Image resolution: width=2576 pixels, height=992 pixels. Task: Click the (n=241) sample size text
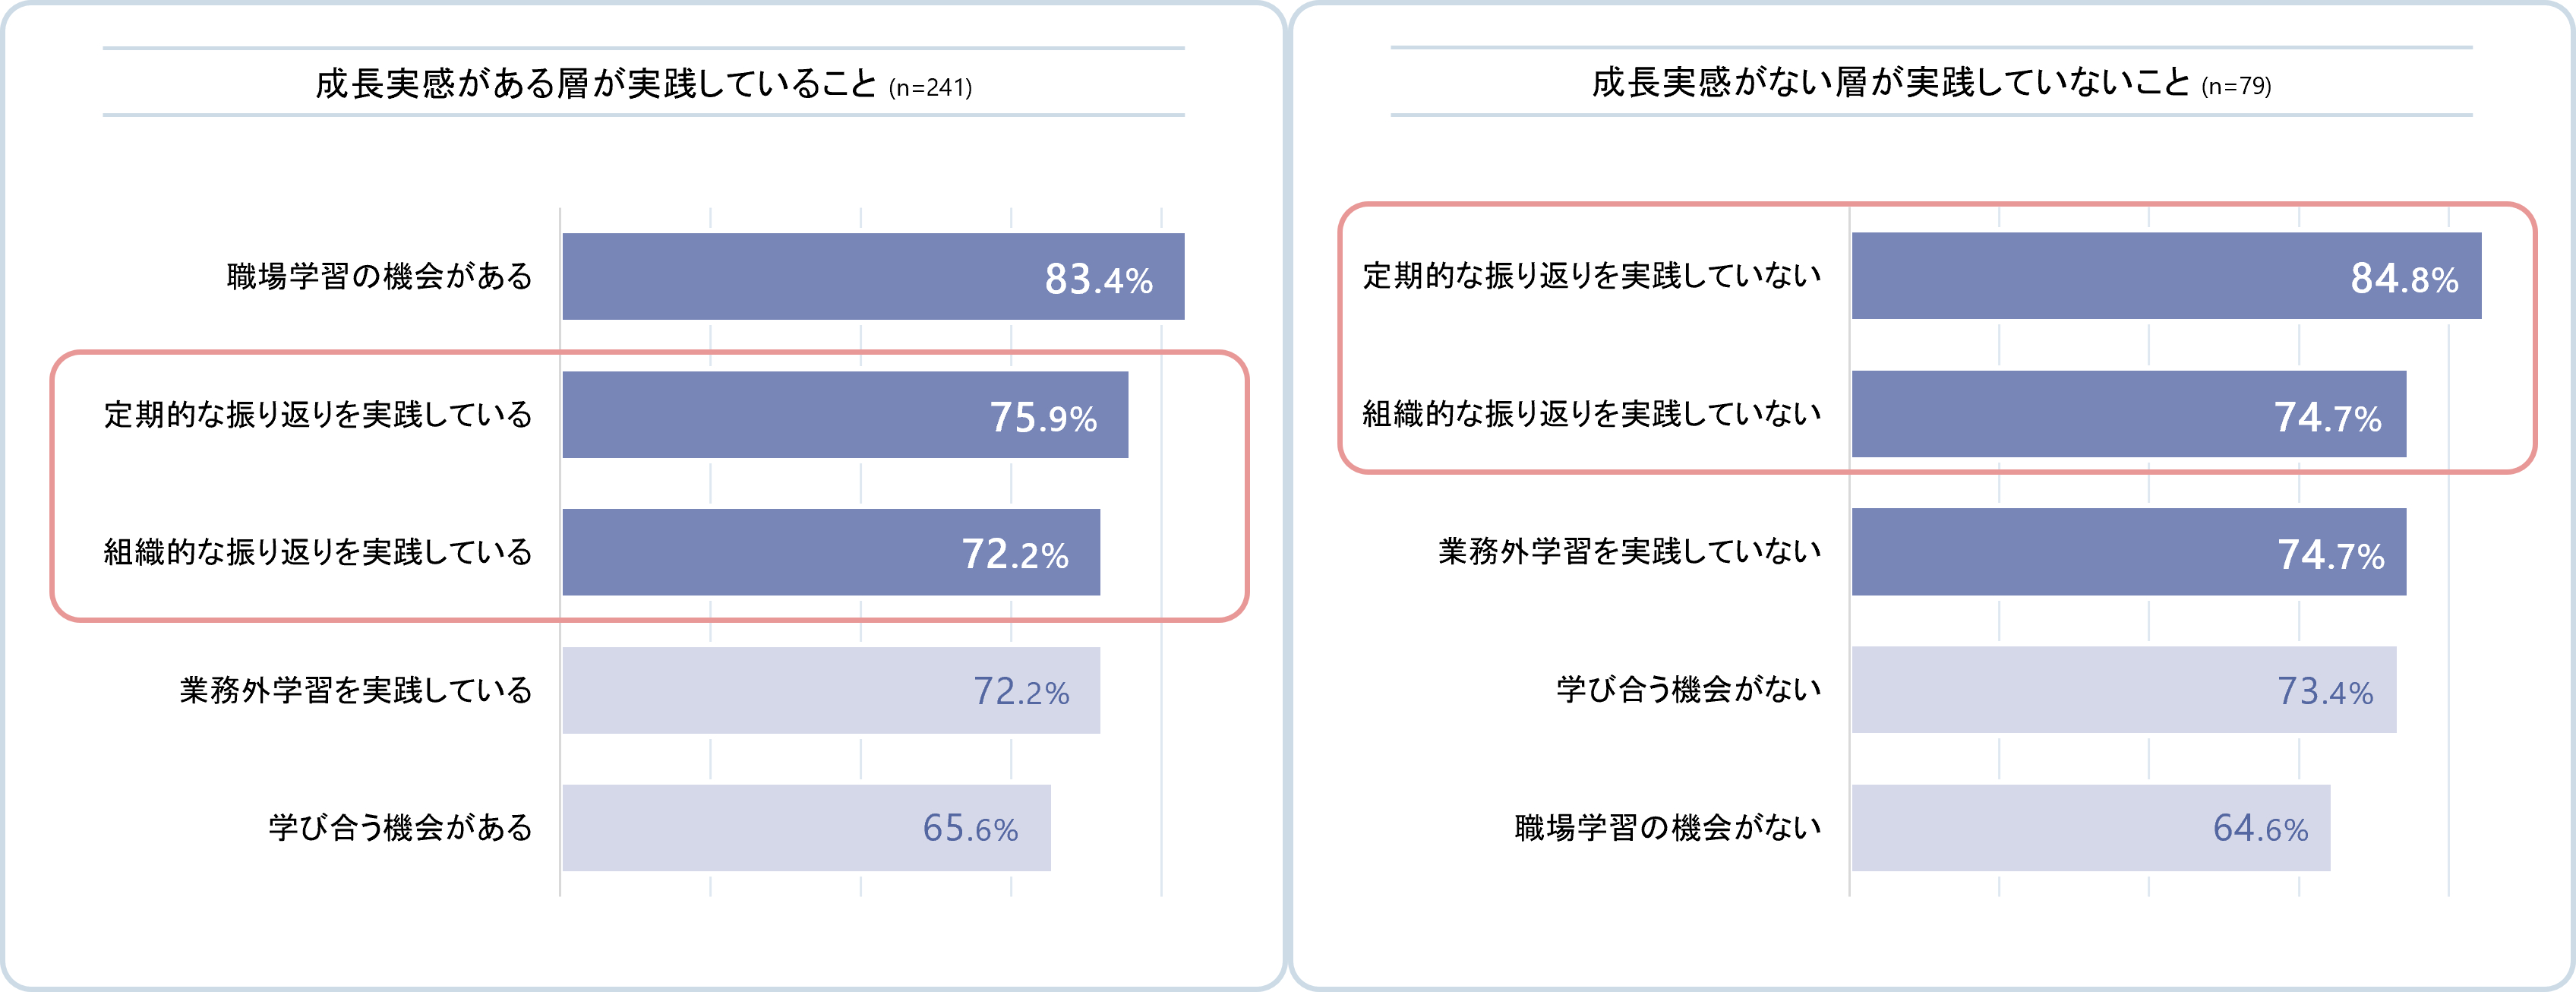pyautogui.click(x=930, y=88)
